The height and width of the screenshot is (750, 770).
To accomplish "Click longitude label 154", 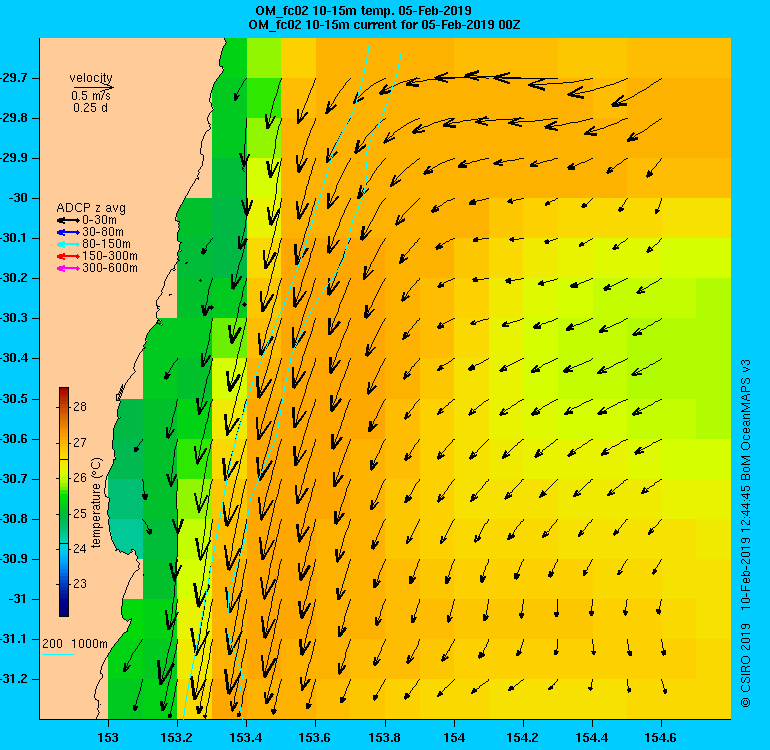I will [x=454, y=738].
